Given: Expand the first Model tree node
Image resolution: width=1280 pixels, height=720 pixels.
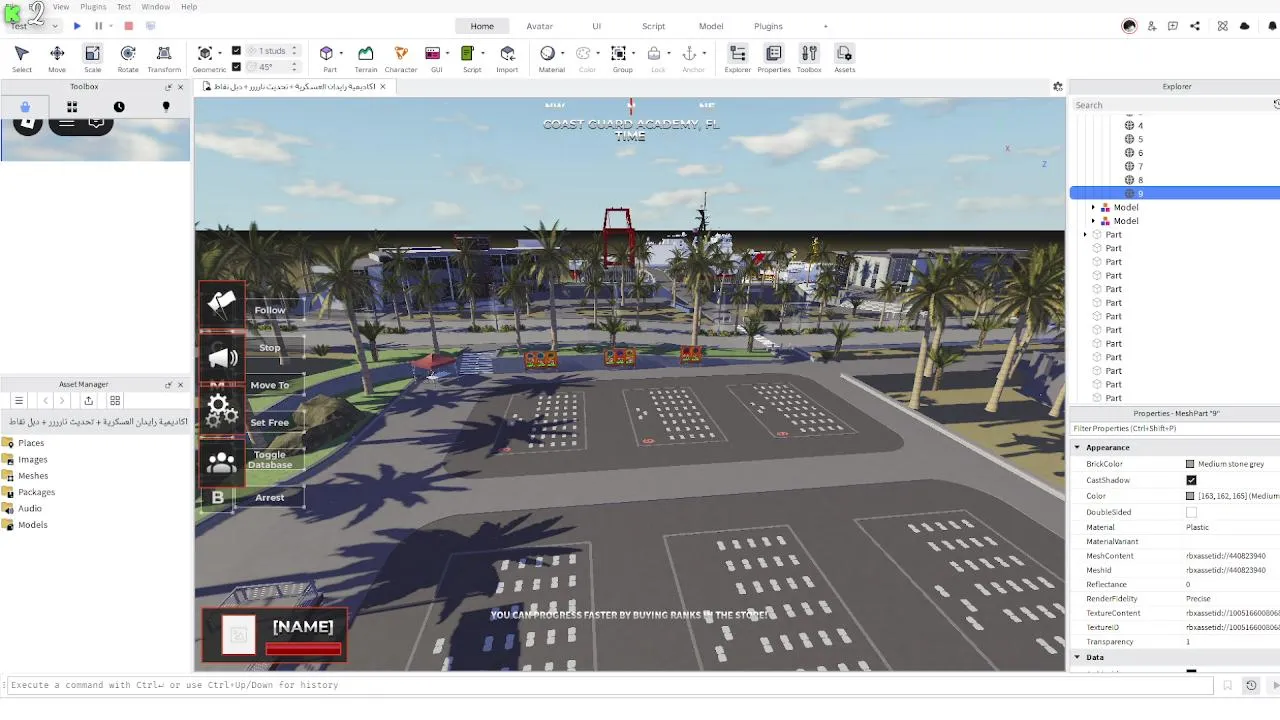Looking at the screenshot, I should 1093,207.
